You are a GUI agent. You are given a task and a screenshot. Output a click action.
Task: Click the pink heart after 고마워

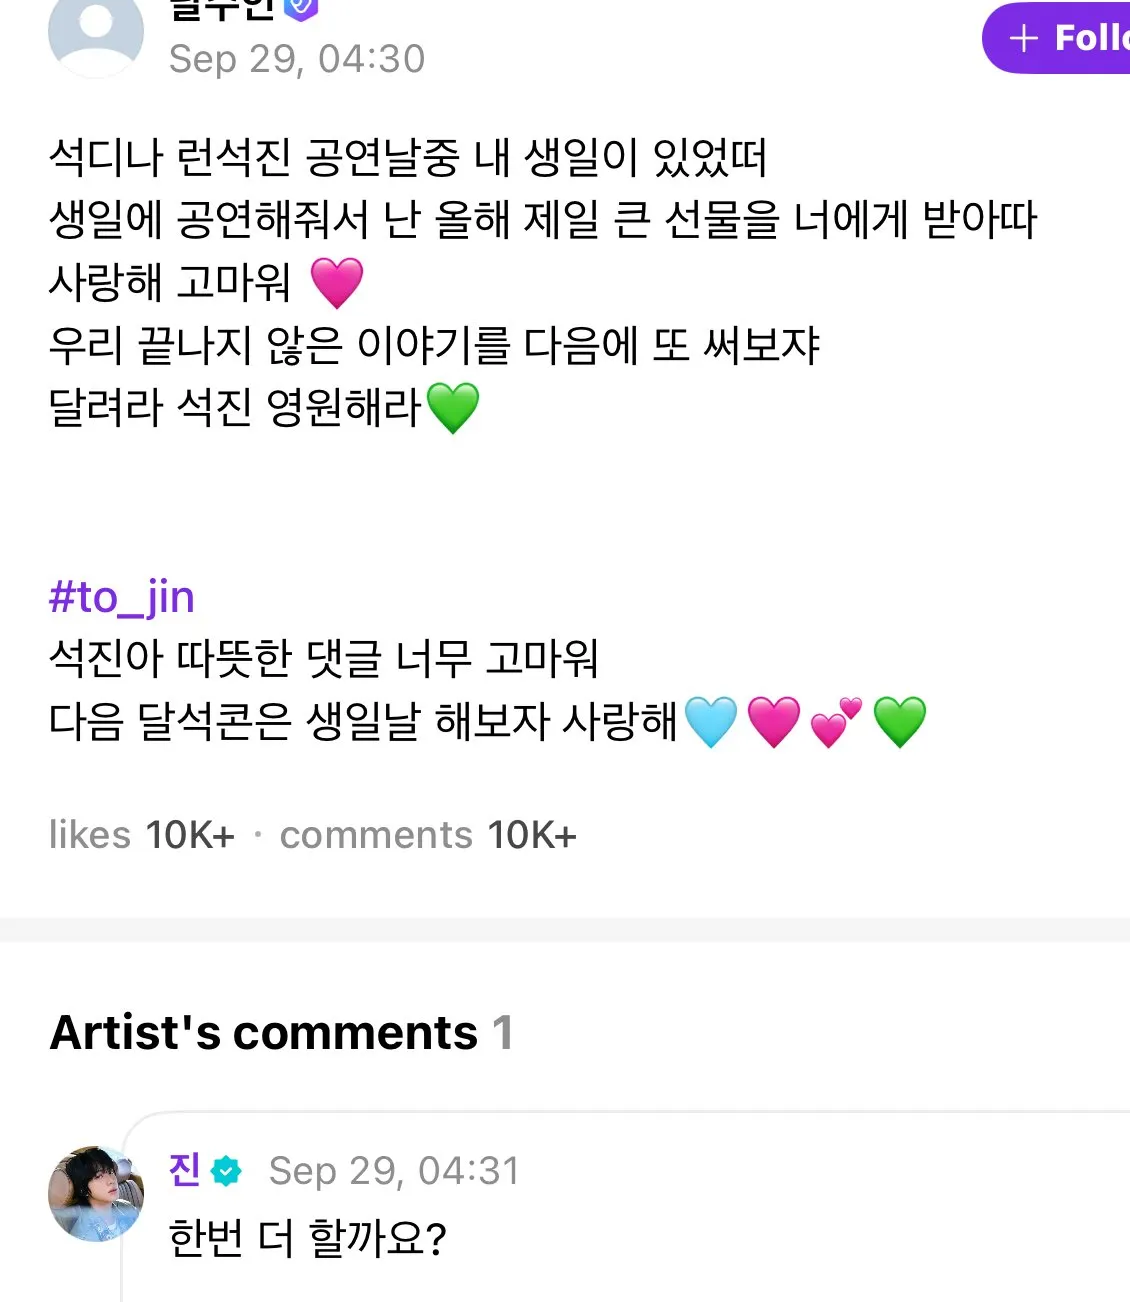[x=337, y=282]
